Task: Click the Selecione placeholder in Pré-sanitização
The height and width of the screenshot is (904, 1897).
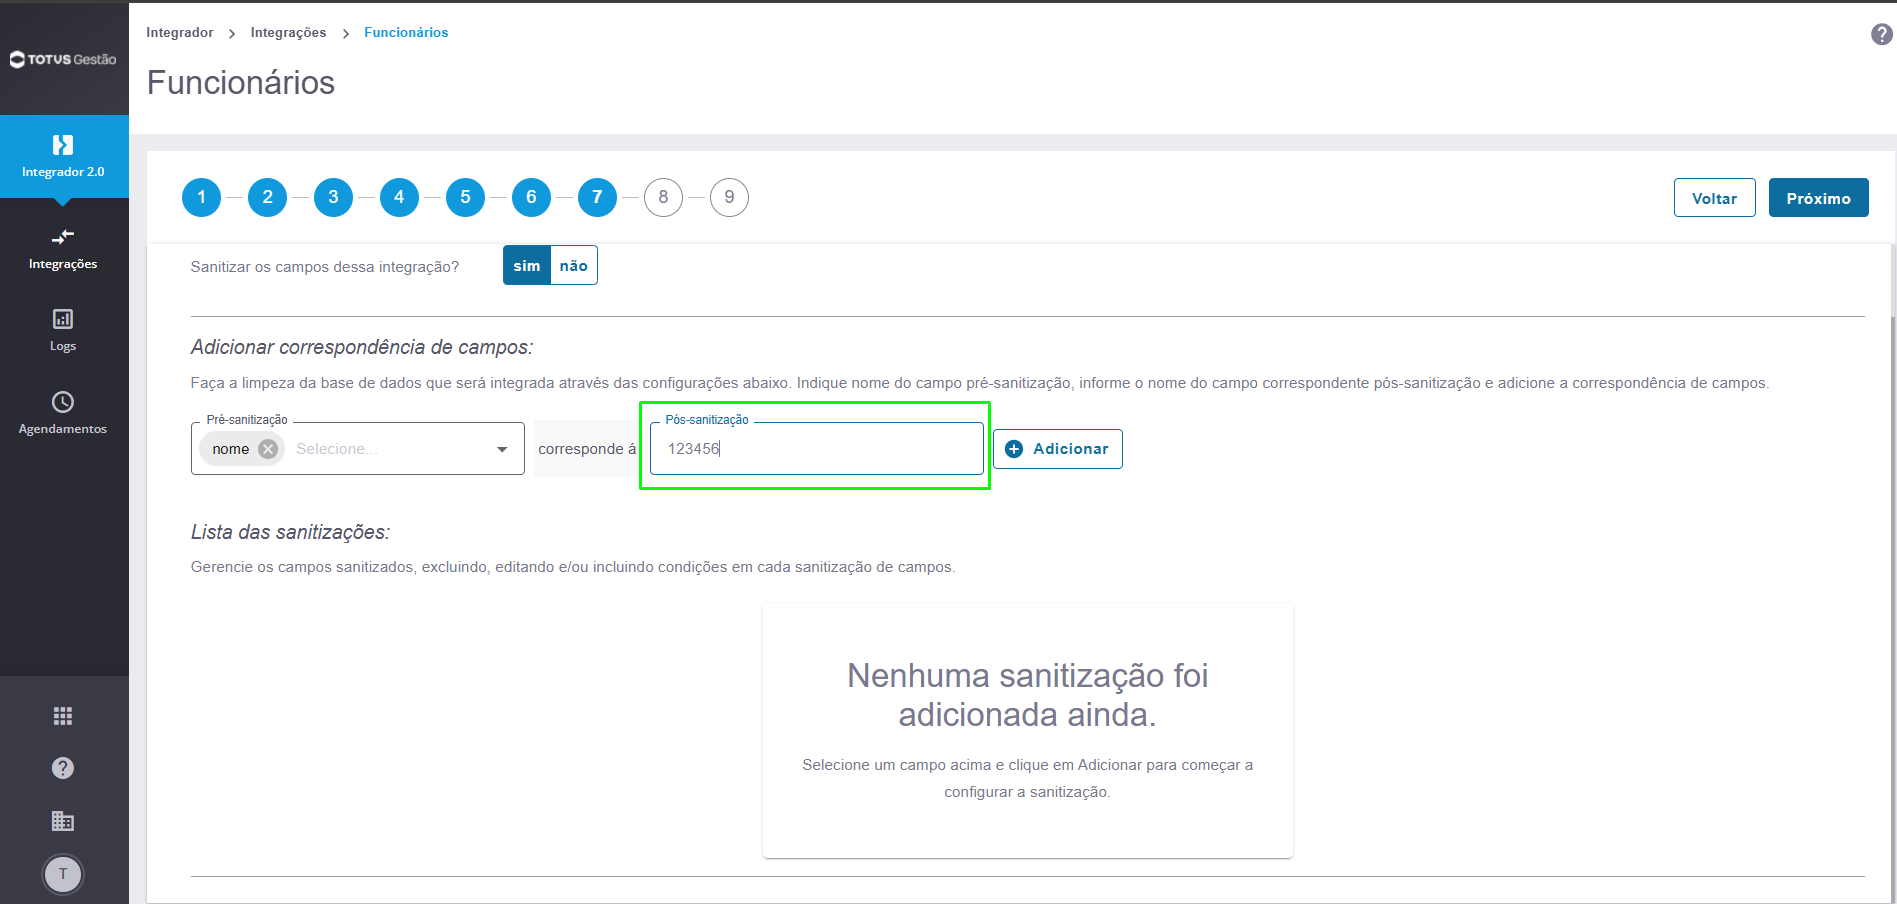Action: pyautogui.click(x=336, y=449)
